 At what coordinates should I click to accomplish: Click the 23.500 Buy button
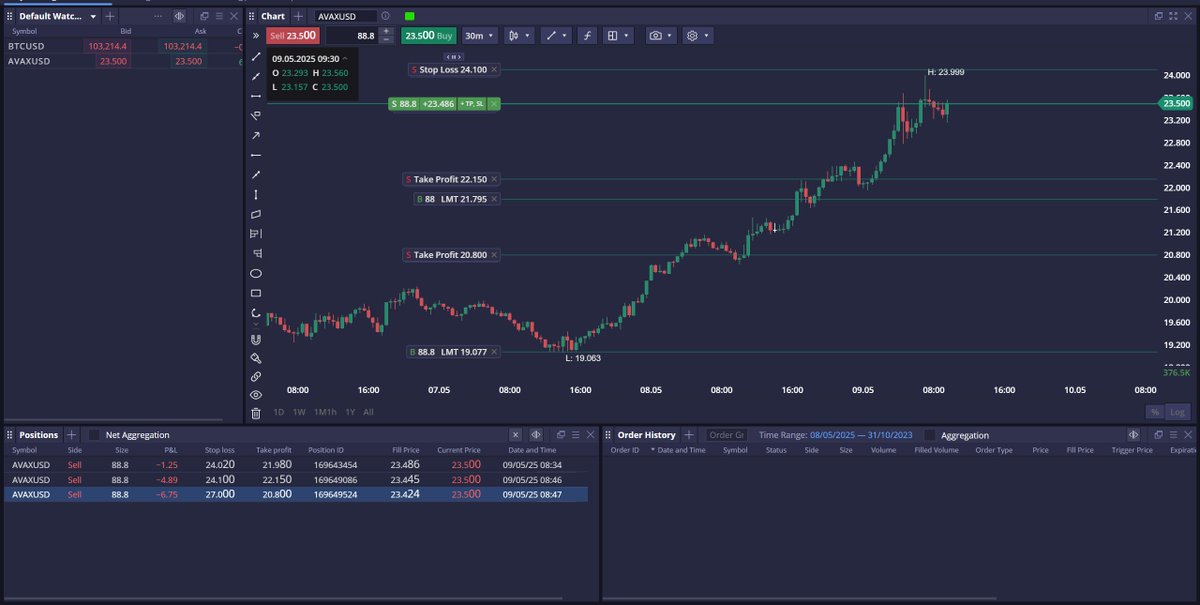tap(428, 35)
